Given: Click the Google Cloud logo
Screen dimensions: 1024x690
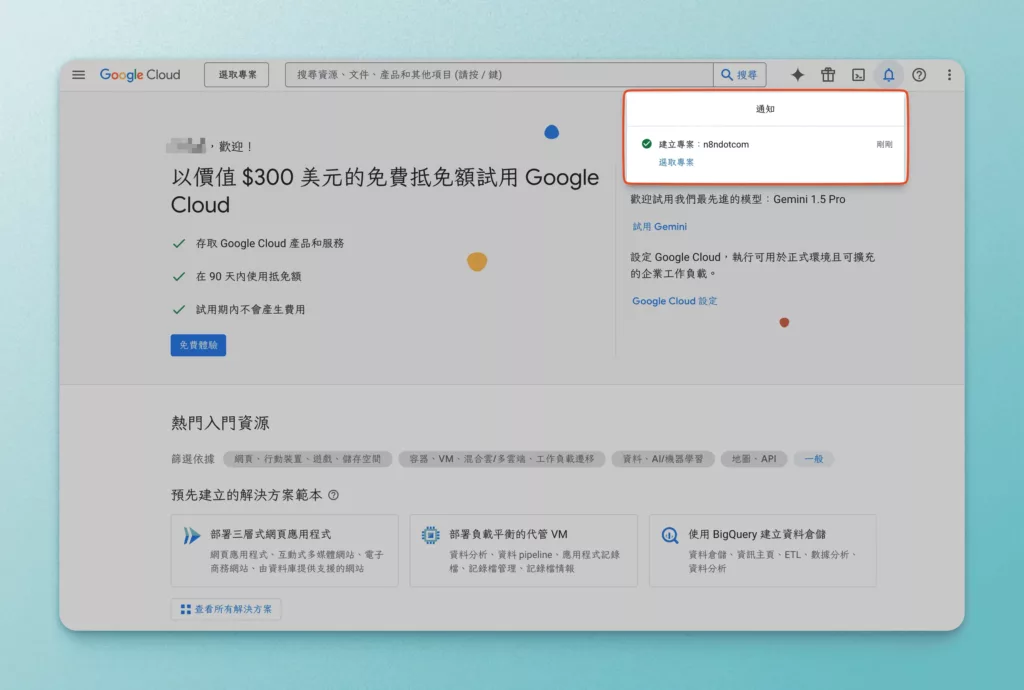Looking at the screenshot, I should tap(140, 75).
